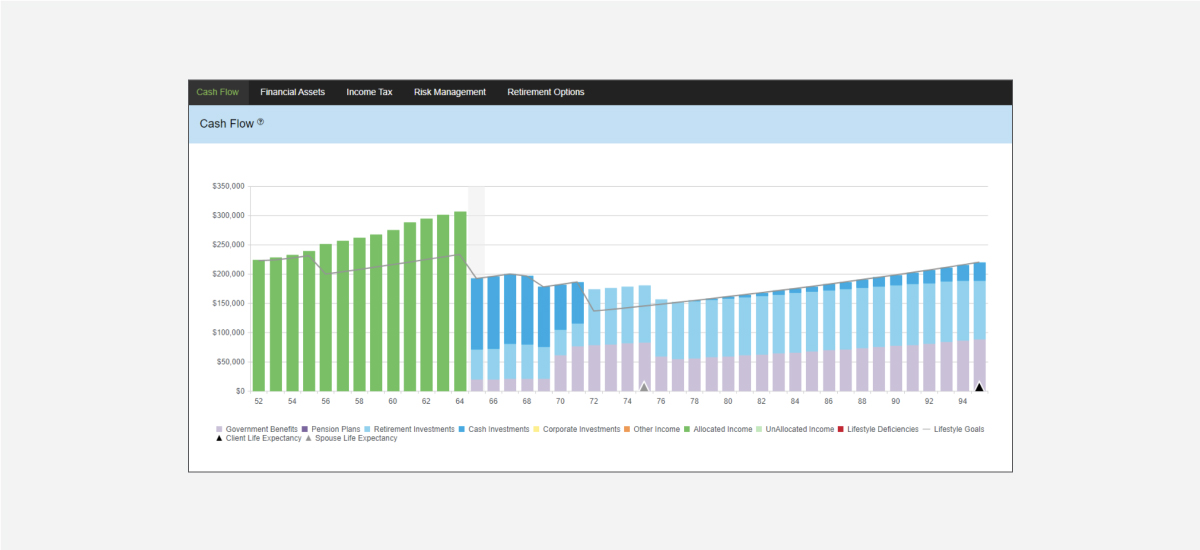Select the Cash Flow tab

pyautogui.click(x=217, y=92)
